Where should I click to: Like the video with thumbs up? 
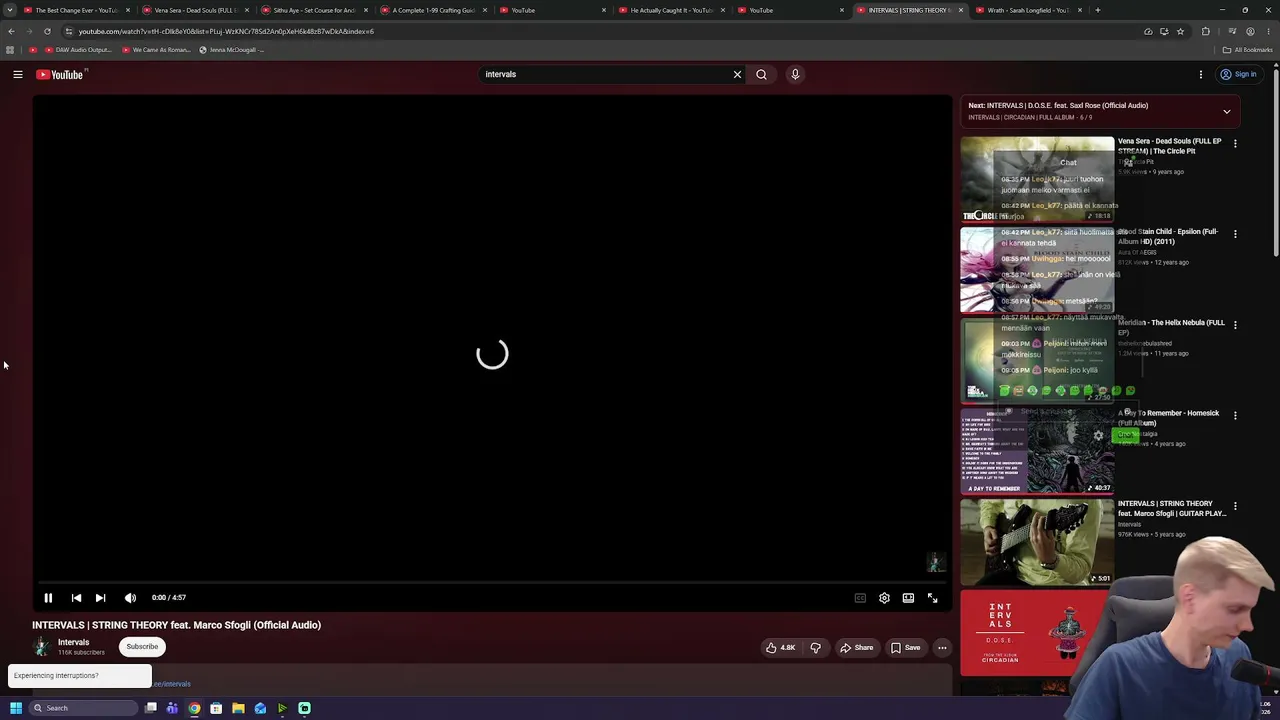click(780, 648)
